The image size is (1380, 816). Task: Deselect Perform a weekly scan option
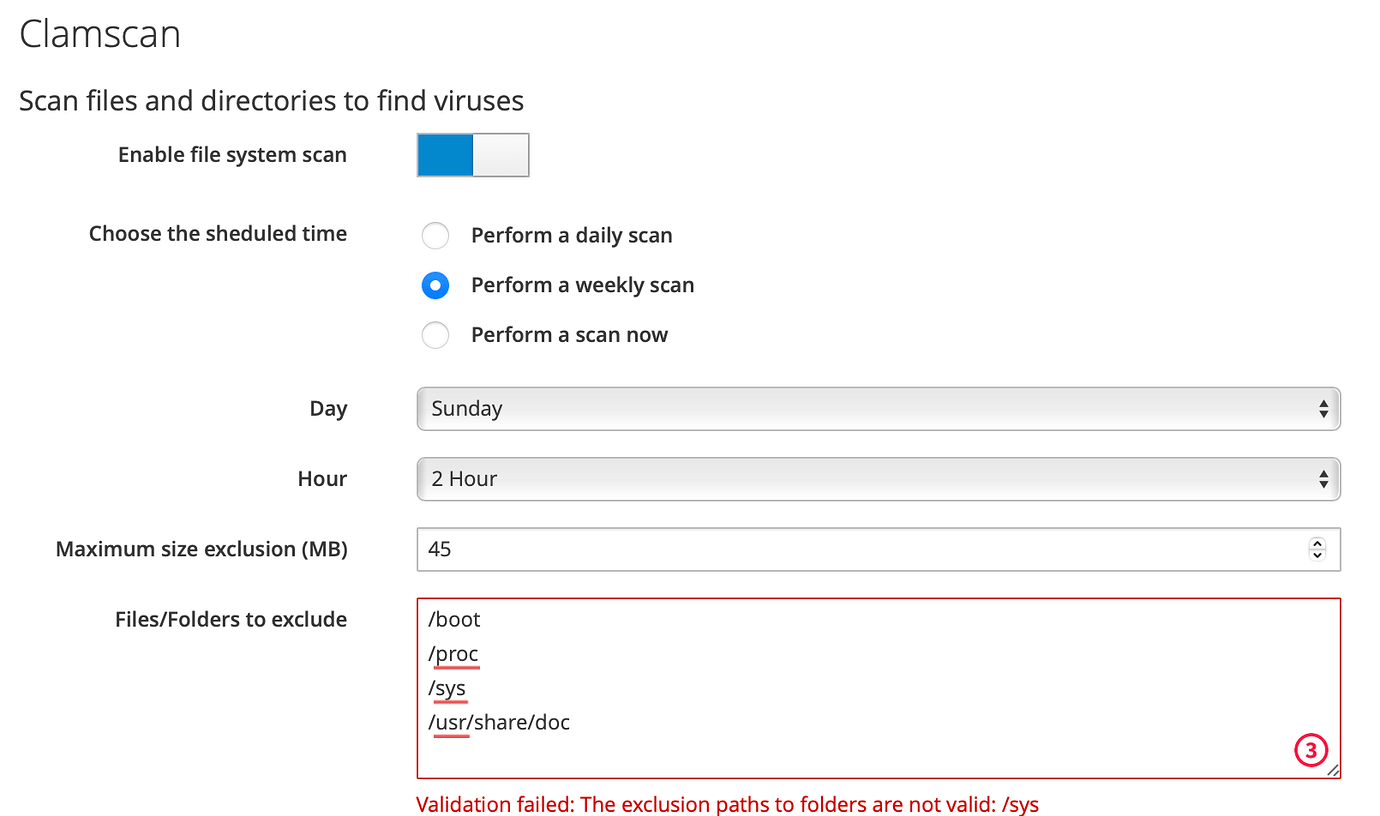click(x=435, y=285)
